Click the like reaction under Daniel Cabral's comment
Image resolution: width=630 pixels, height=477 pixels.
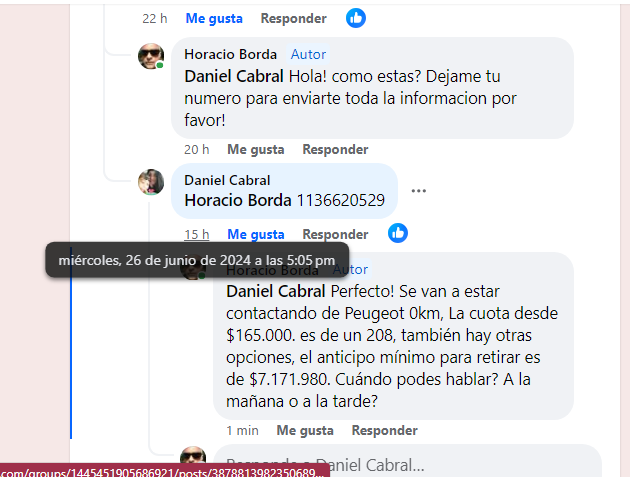398,233
